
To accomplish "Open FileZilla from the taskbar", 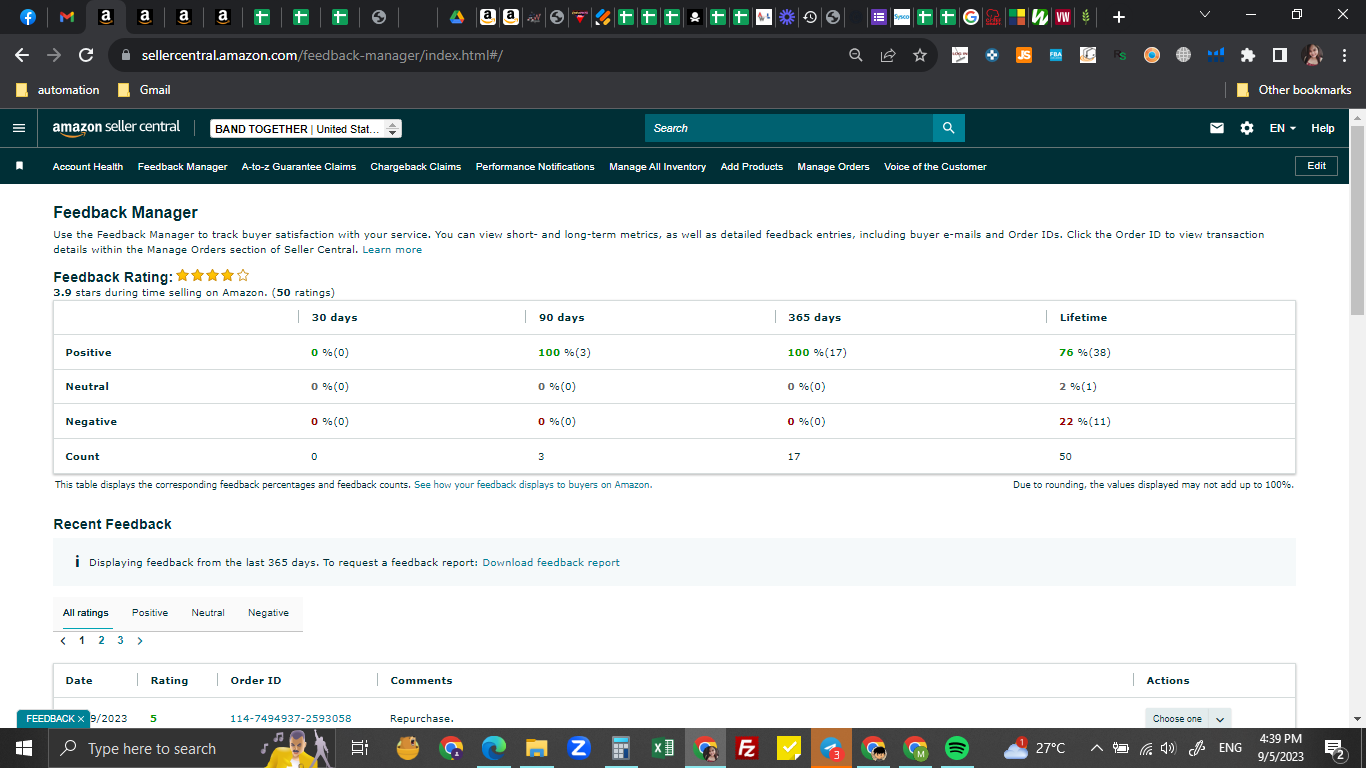I will pos(746,748).
